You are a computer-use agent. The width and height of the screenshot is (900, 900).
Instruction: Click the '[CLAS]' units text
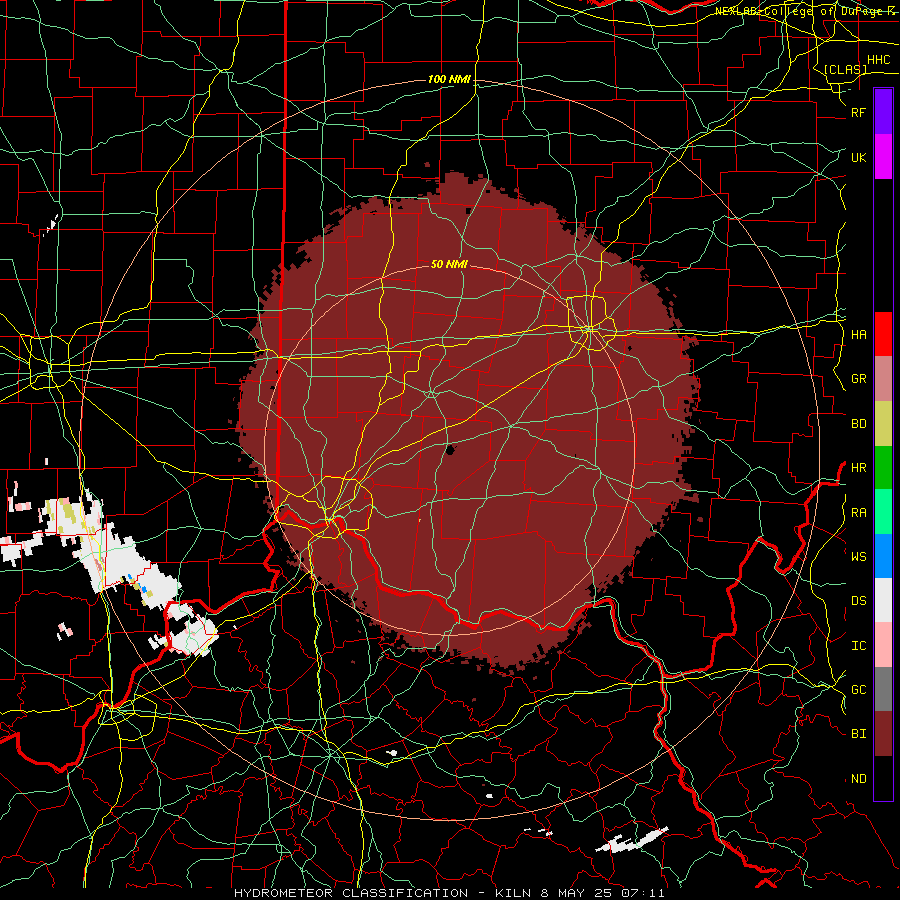(845, 69)
